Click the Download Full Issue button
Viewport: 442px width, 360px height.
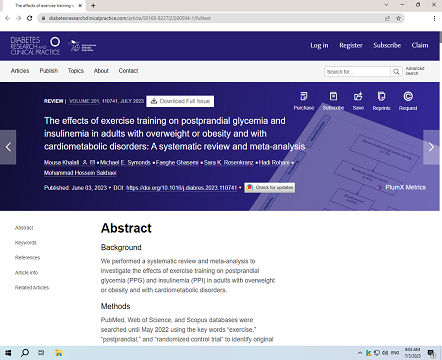pos(180,101)
